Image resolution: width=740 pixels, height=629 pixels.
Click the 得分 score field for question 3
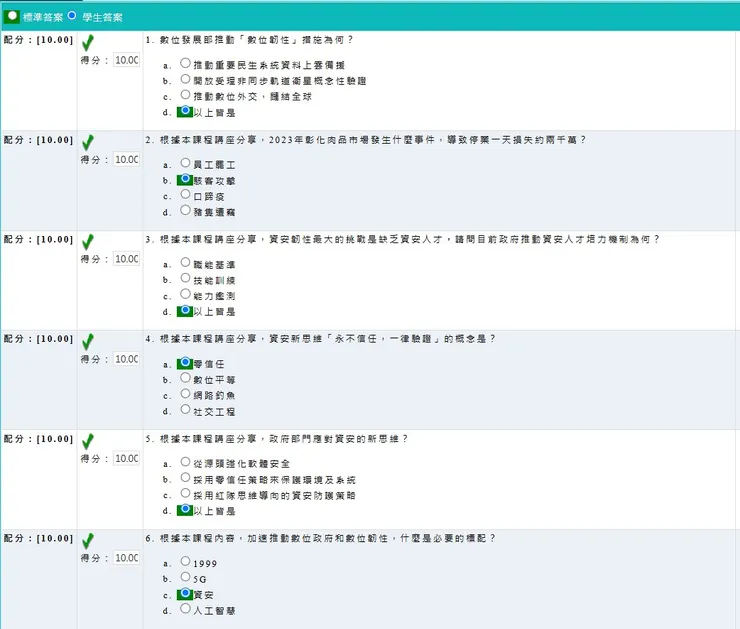[x=126, y=259]
